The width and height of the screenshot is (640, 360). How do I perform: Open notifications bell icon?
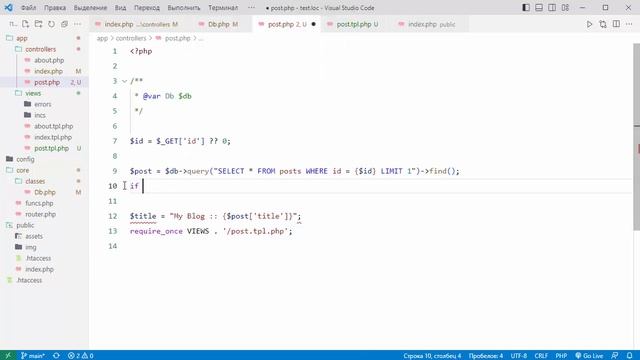click(630, 356)
